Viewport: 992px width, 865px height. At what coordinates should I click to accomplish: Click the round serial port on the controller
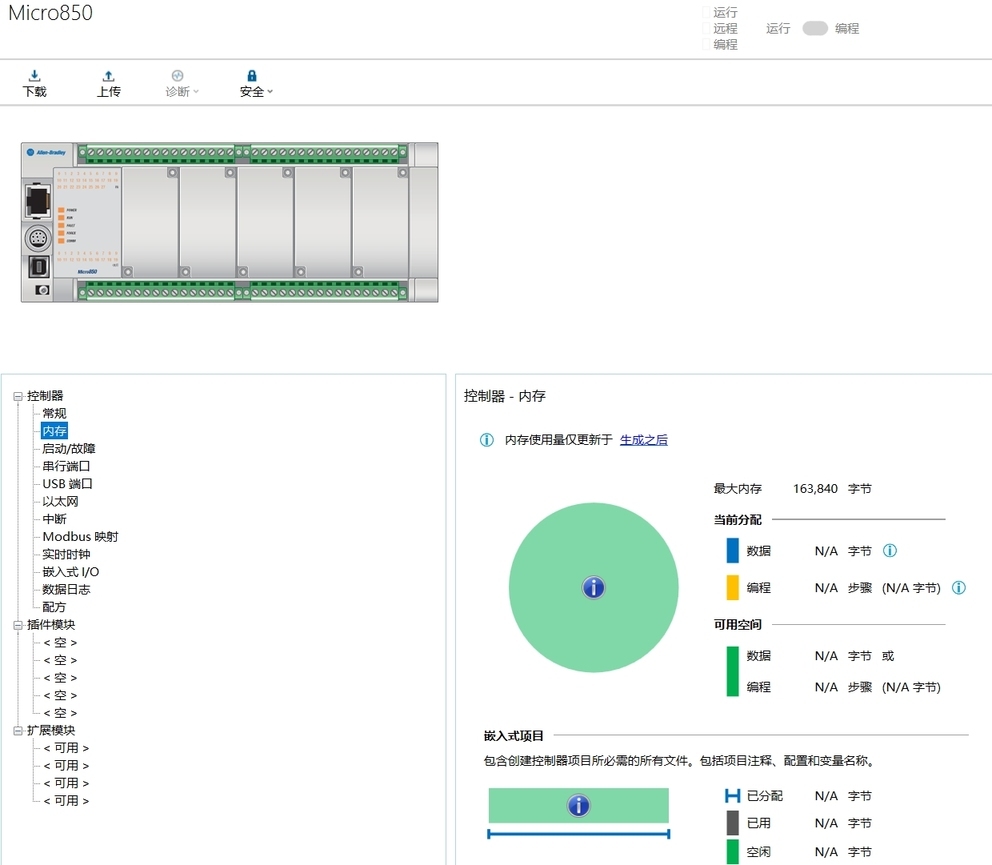(38, 239)
